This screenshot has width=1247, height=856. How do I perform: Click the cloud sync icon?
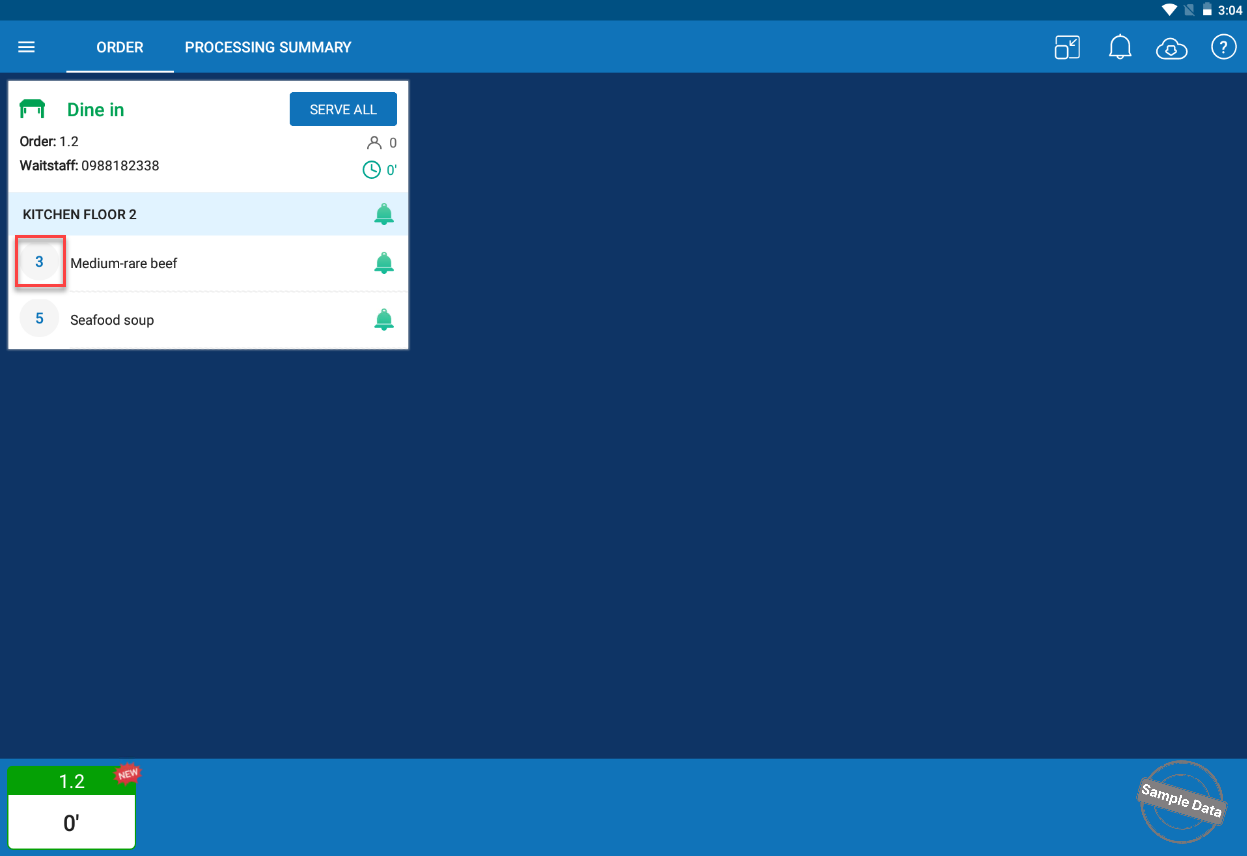1171,48
